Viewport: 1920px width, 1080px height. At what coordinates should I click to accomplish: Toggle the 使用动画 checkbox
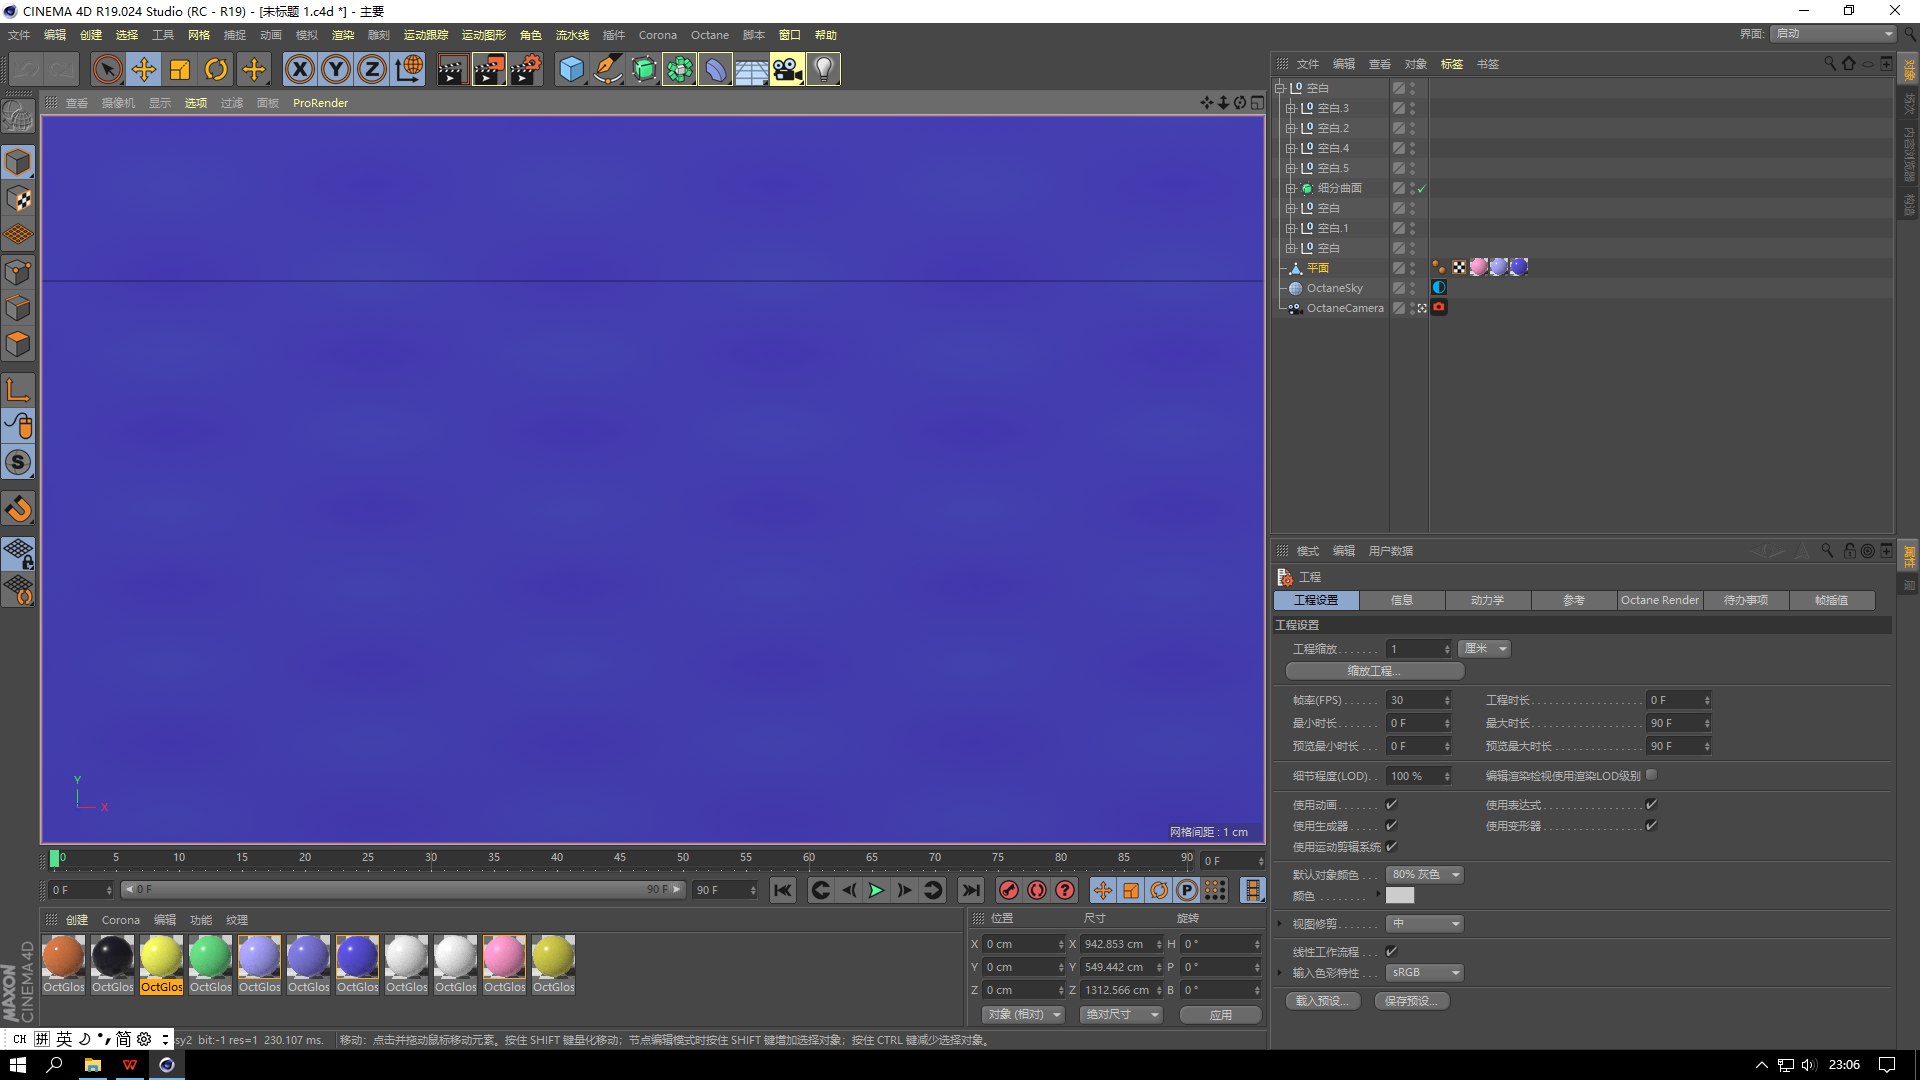pos(1391,804)
